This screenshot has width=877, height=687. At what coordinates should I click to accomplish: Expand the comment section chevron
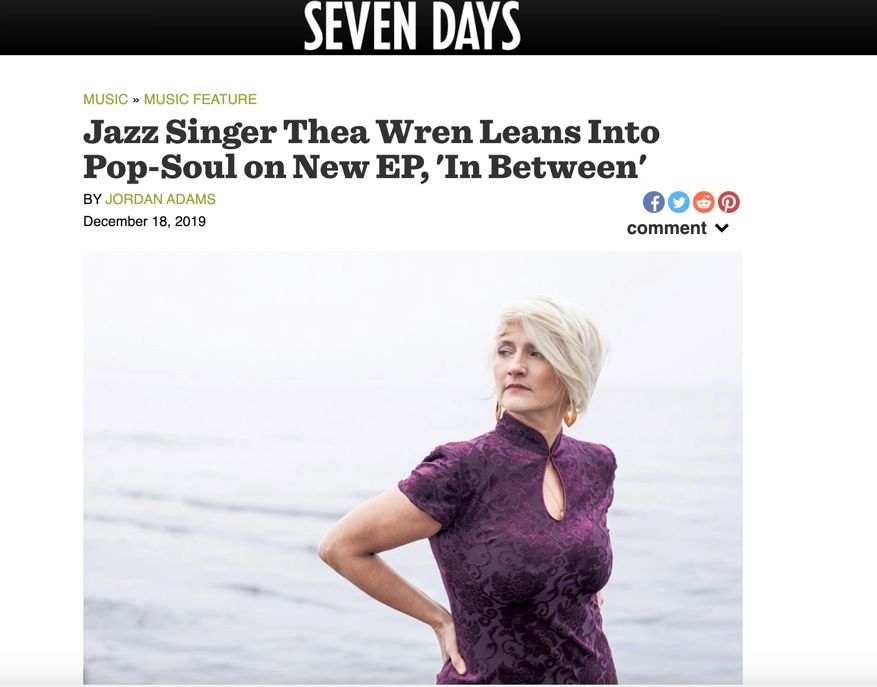click(722, 228)
